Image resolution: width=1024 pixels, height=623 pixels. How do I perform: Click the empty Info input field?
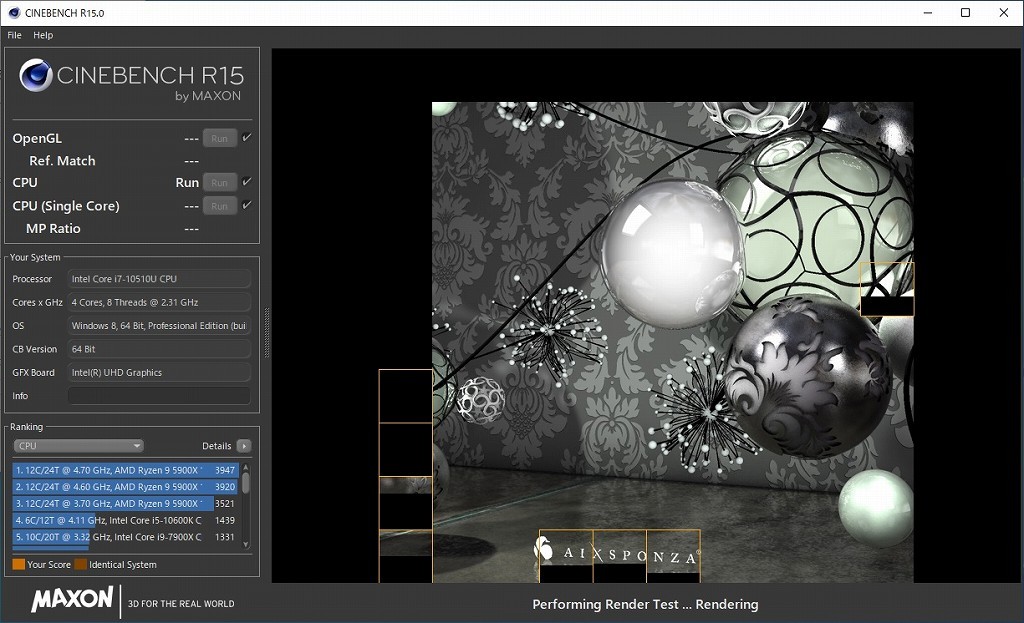pos(159,396)
